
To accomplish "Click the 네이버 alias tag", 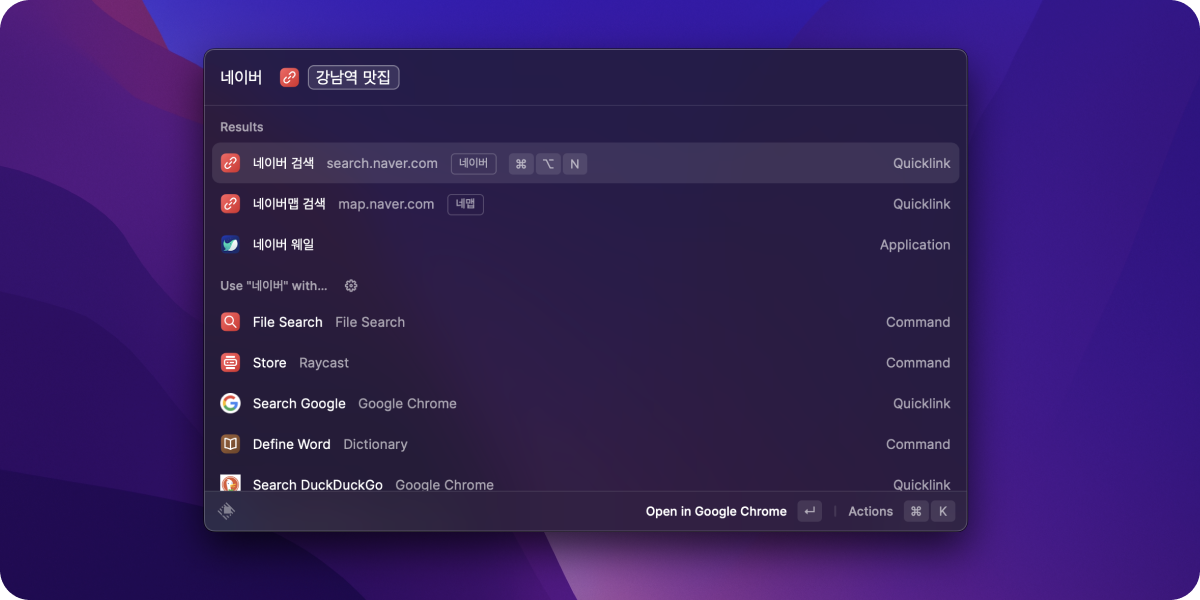I will pyautogui.click(x=473, y=163).
